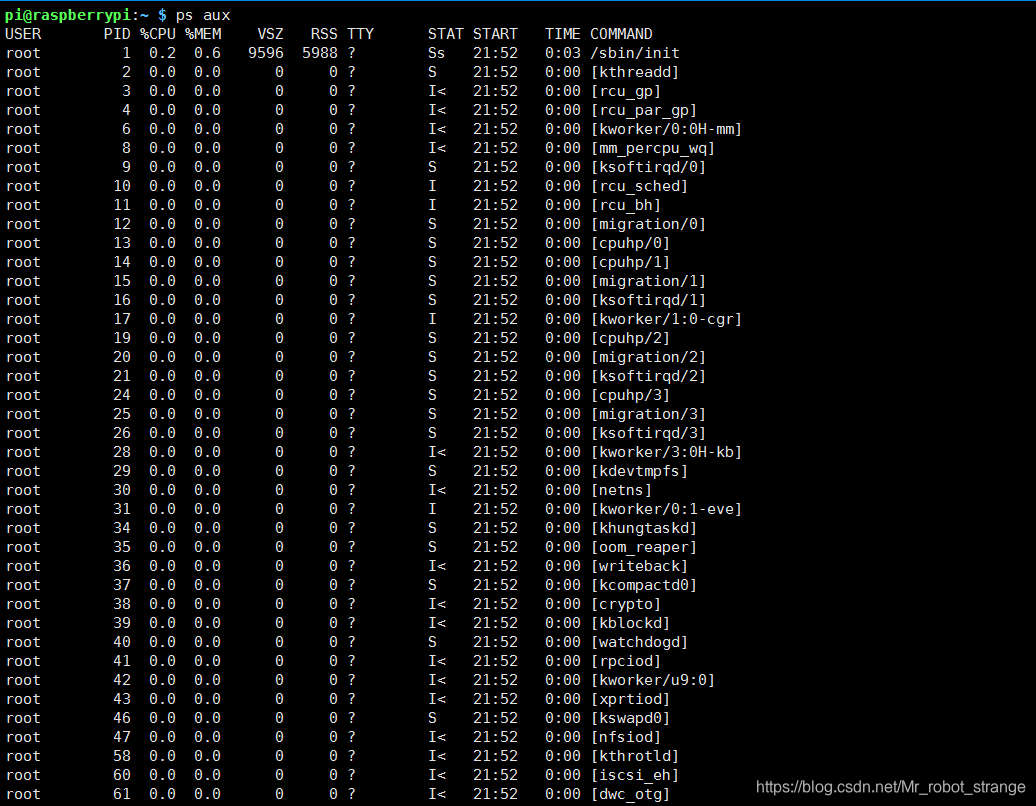The height and width of the screenshot is (806, 1036).
Task: Click the [kcompactd0] process name
Action: 644,585
